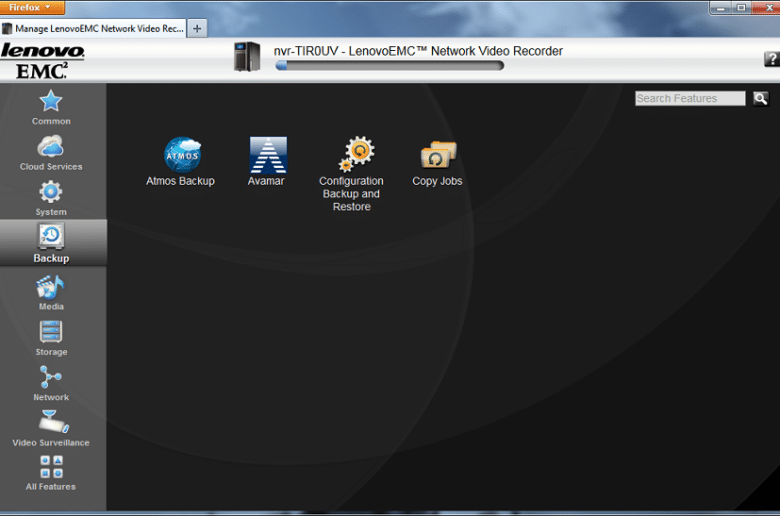Select the Manage LenovoEMC Network Video Recorder tab
Viewport: 780px width, 516px height.
pos(94,28)
